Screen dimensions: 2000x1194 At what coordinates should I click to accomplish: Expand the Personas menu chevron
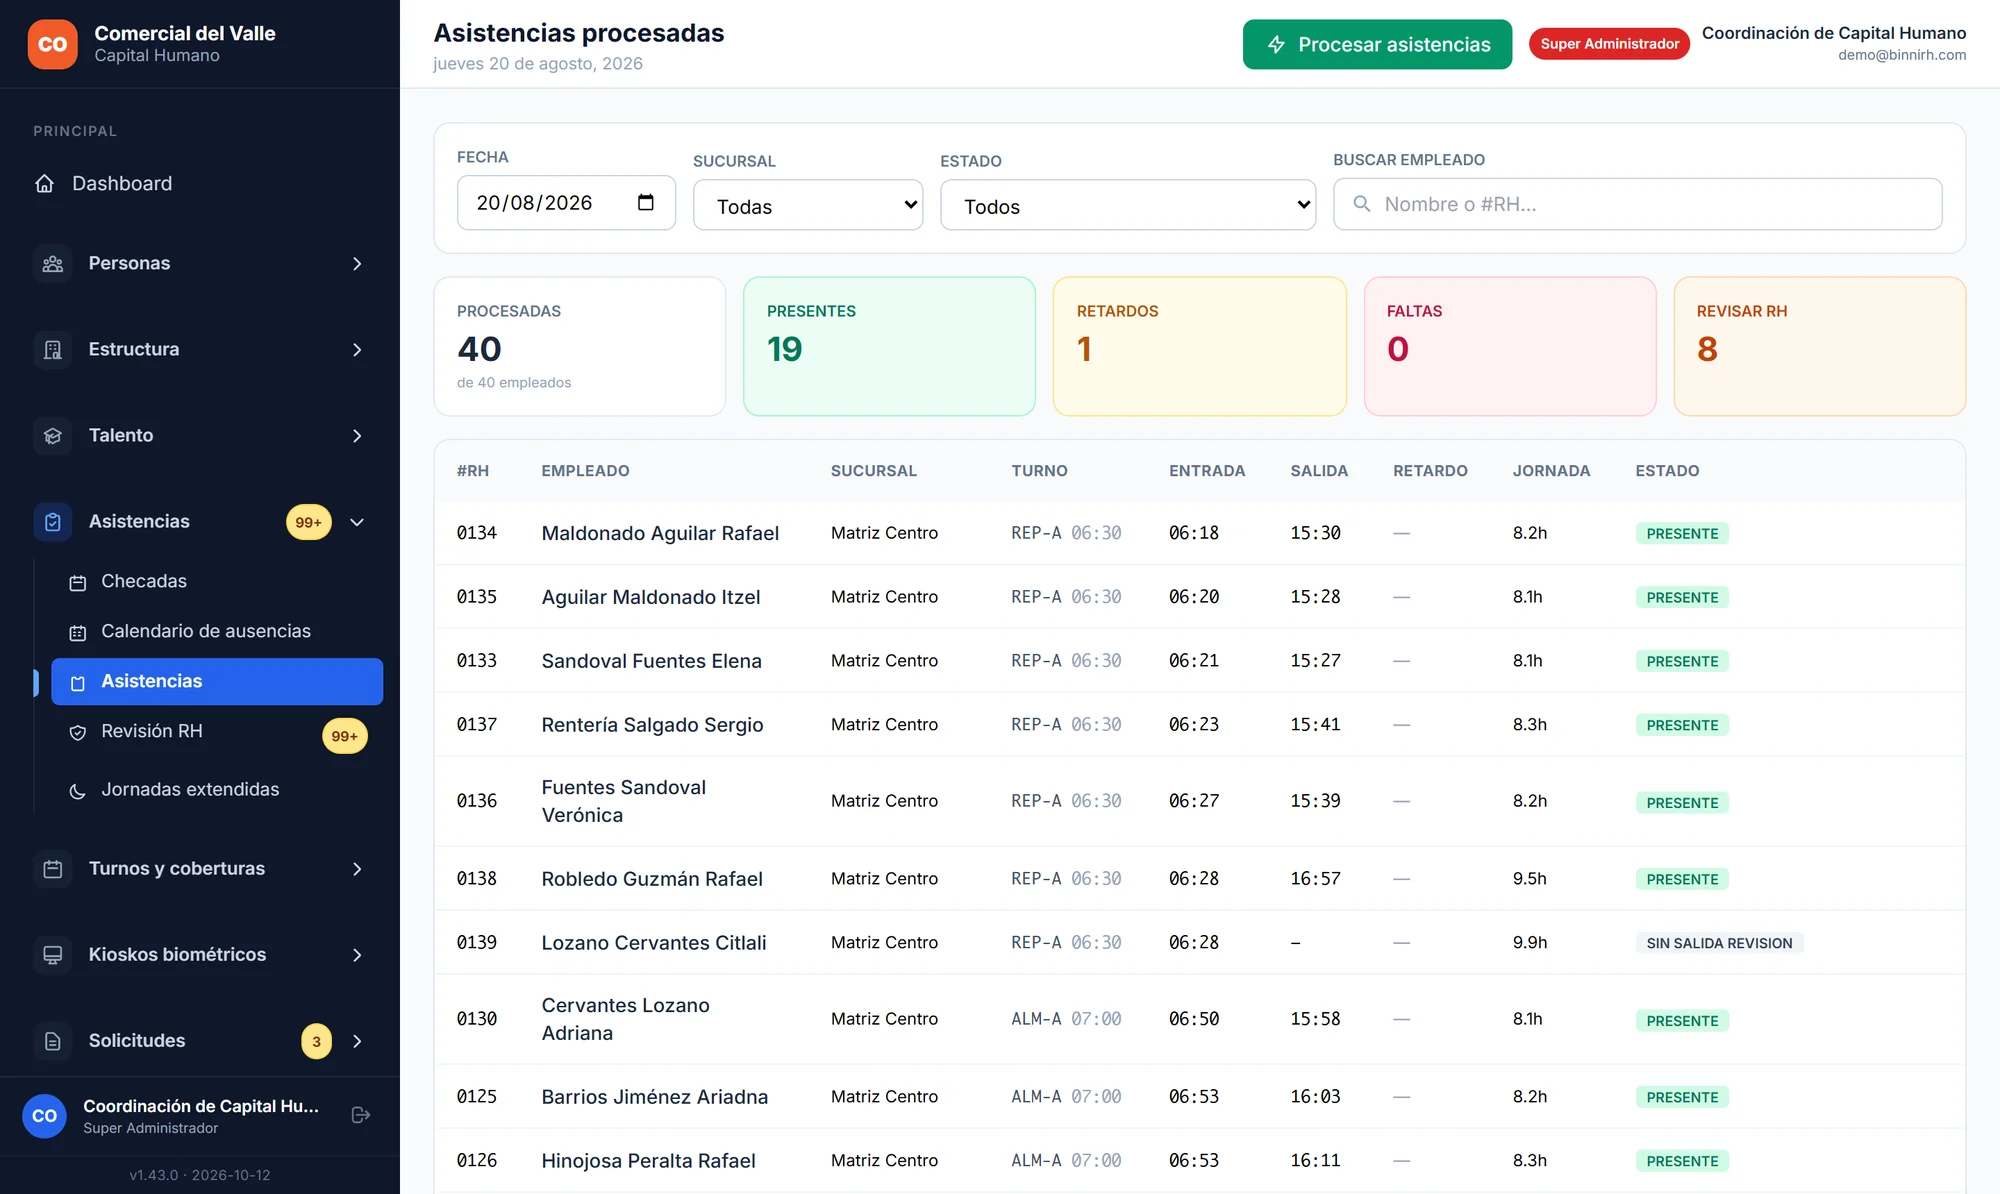pyautogui.click(x=357, y=264)
